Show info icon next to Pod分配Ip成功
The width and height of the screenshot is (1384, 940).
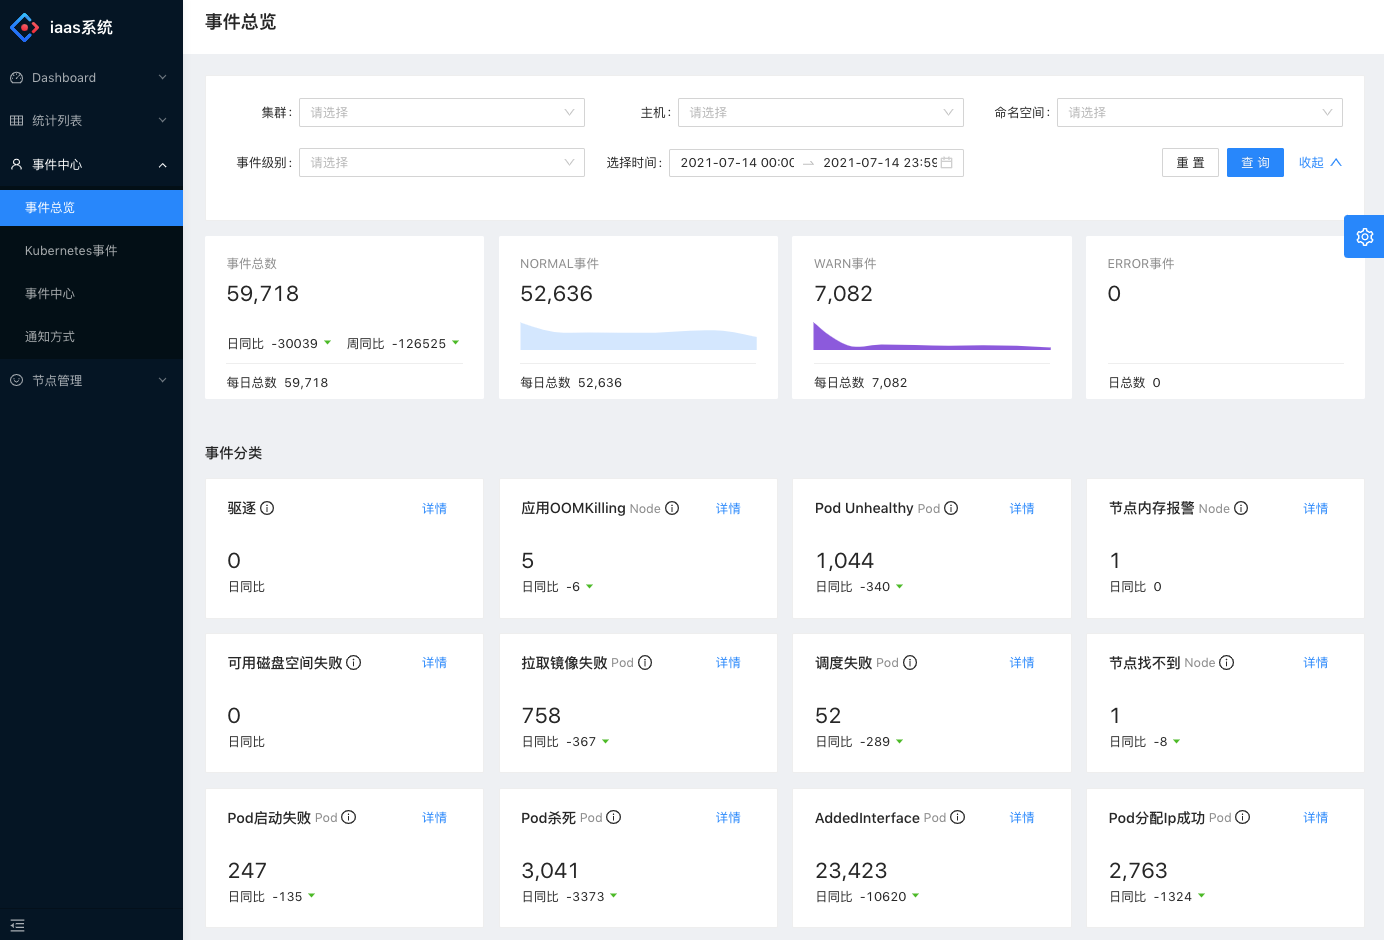[1243, 817]
